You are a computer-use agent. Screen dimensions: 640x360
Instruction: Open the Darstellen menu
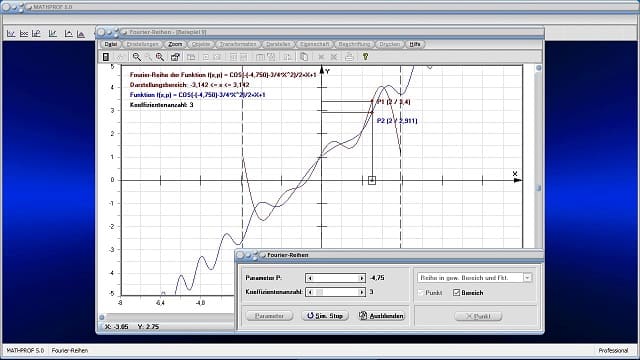click(x=278, y=44)
